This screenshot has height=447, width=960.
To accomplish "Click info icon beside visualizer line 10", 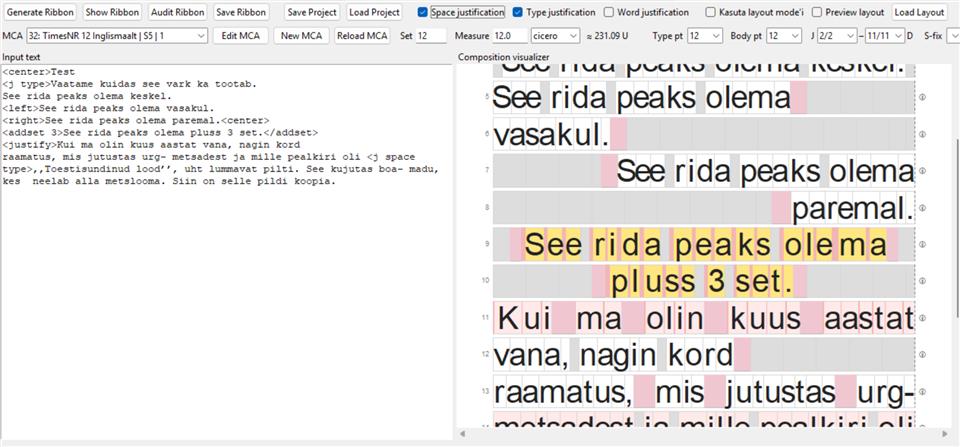I will (x=922, y=281).
